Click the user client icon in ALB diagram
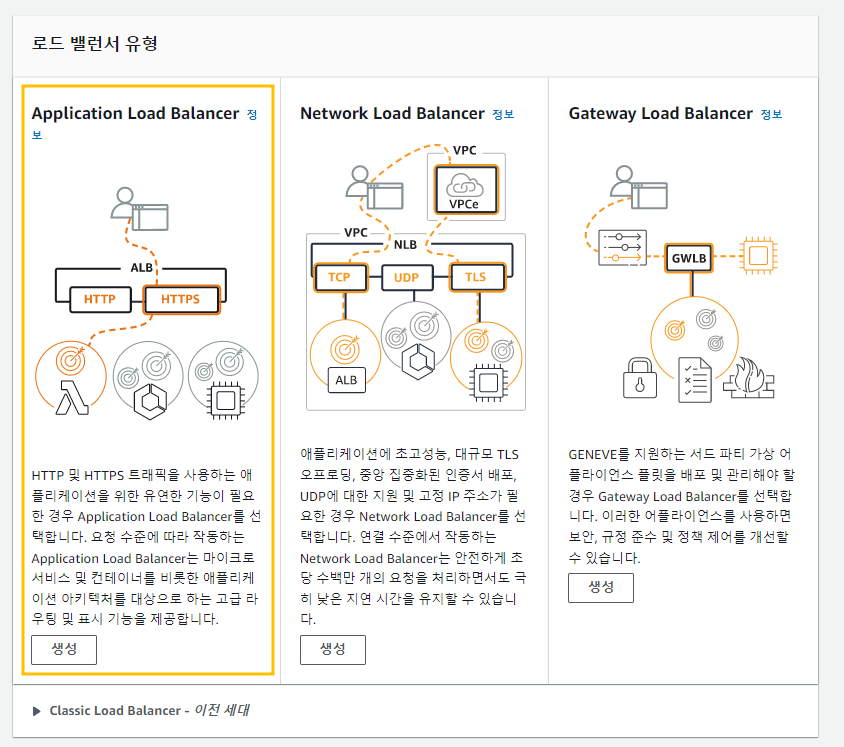The width and height of the screenshot is (844, 747). click(x=139, y=209)
